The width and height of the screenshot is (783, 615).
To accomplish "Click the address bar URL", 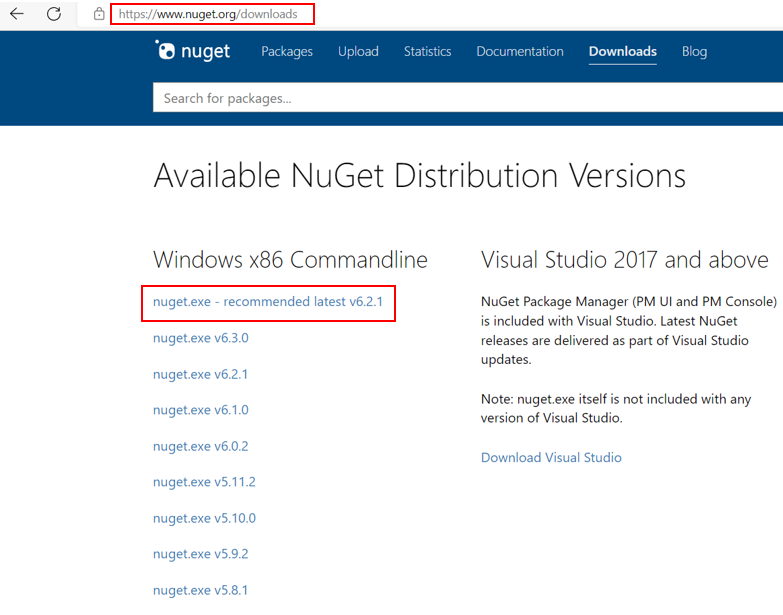I will coord(208,14).
